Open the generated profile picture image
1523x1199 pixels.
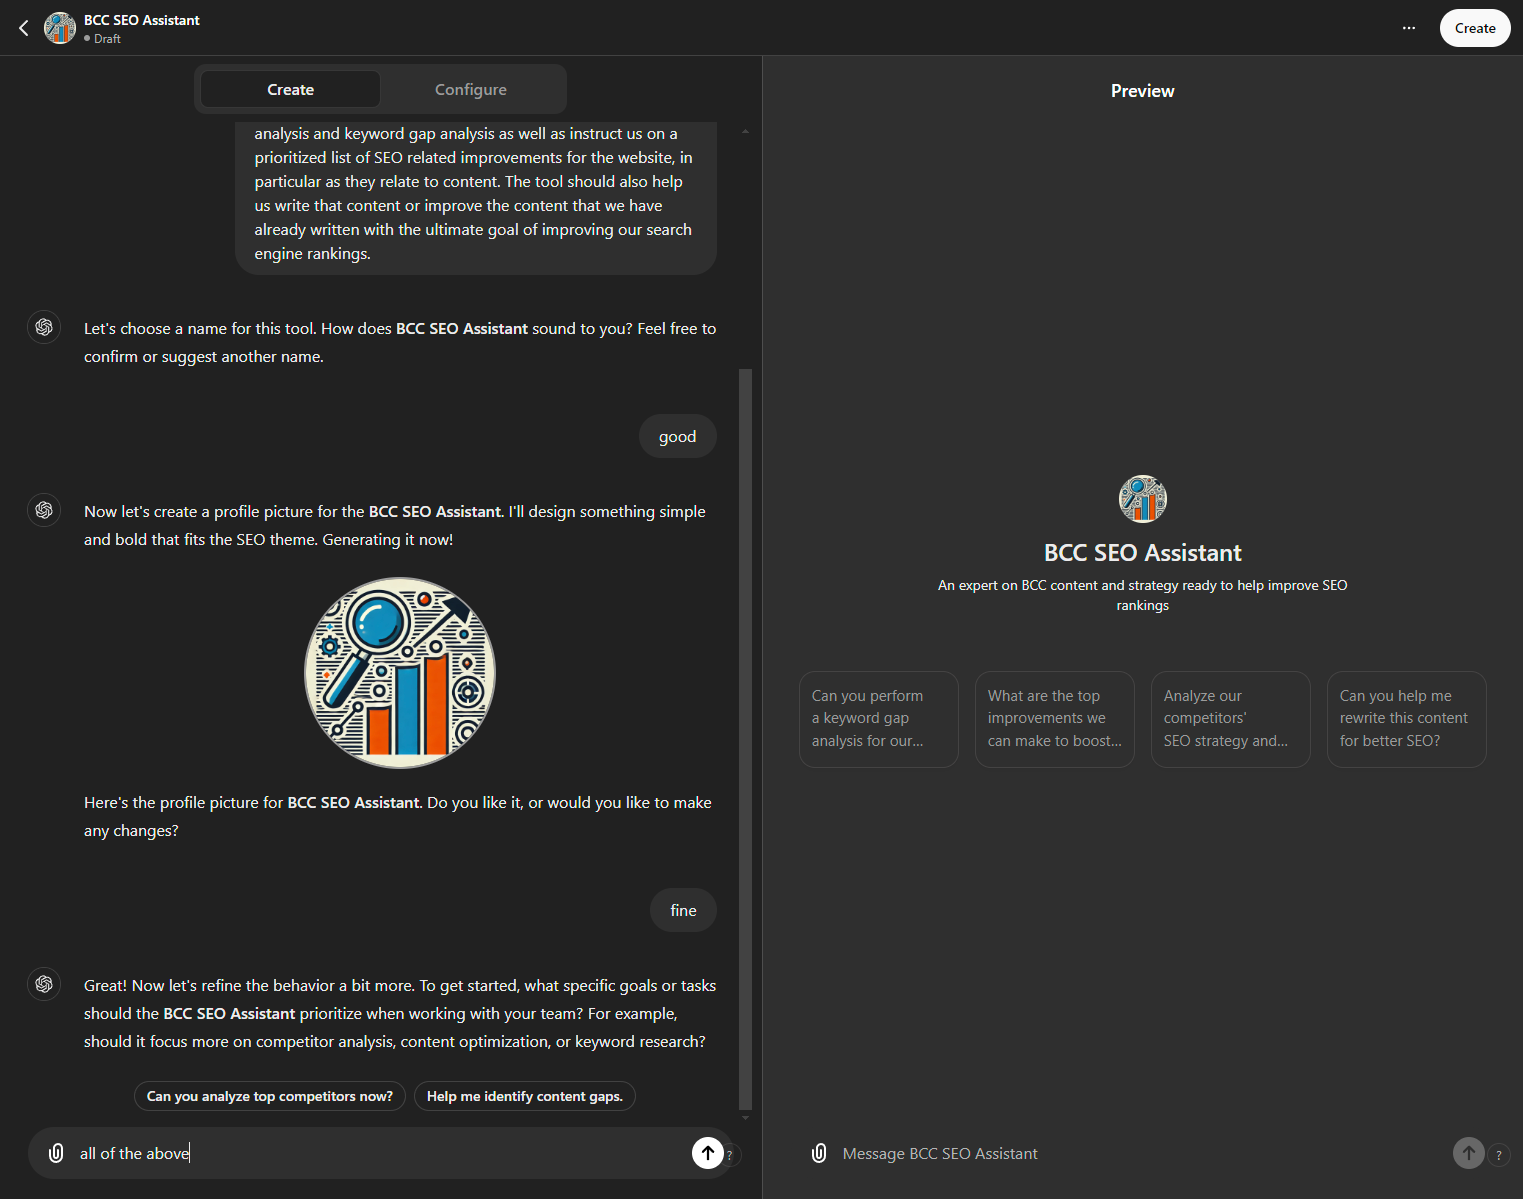pyautogui.click(x=400, y=673)
